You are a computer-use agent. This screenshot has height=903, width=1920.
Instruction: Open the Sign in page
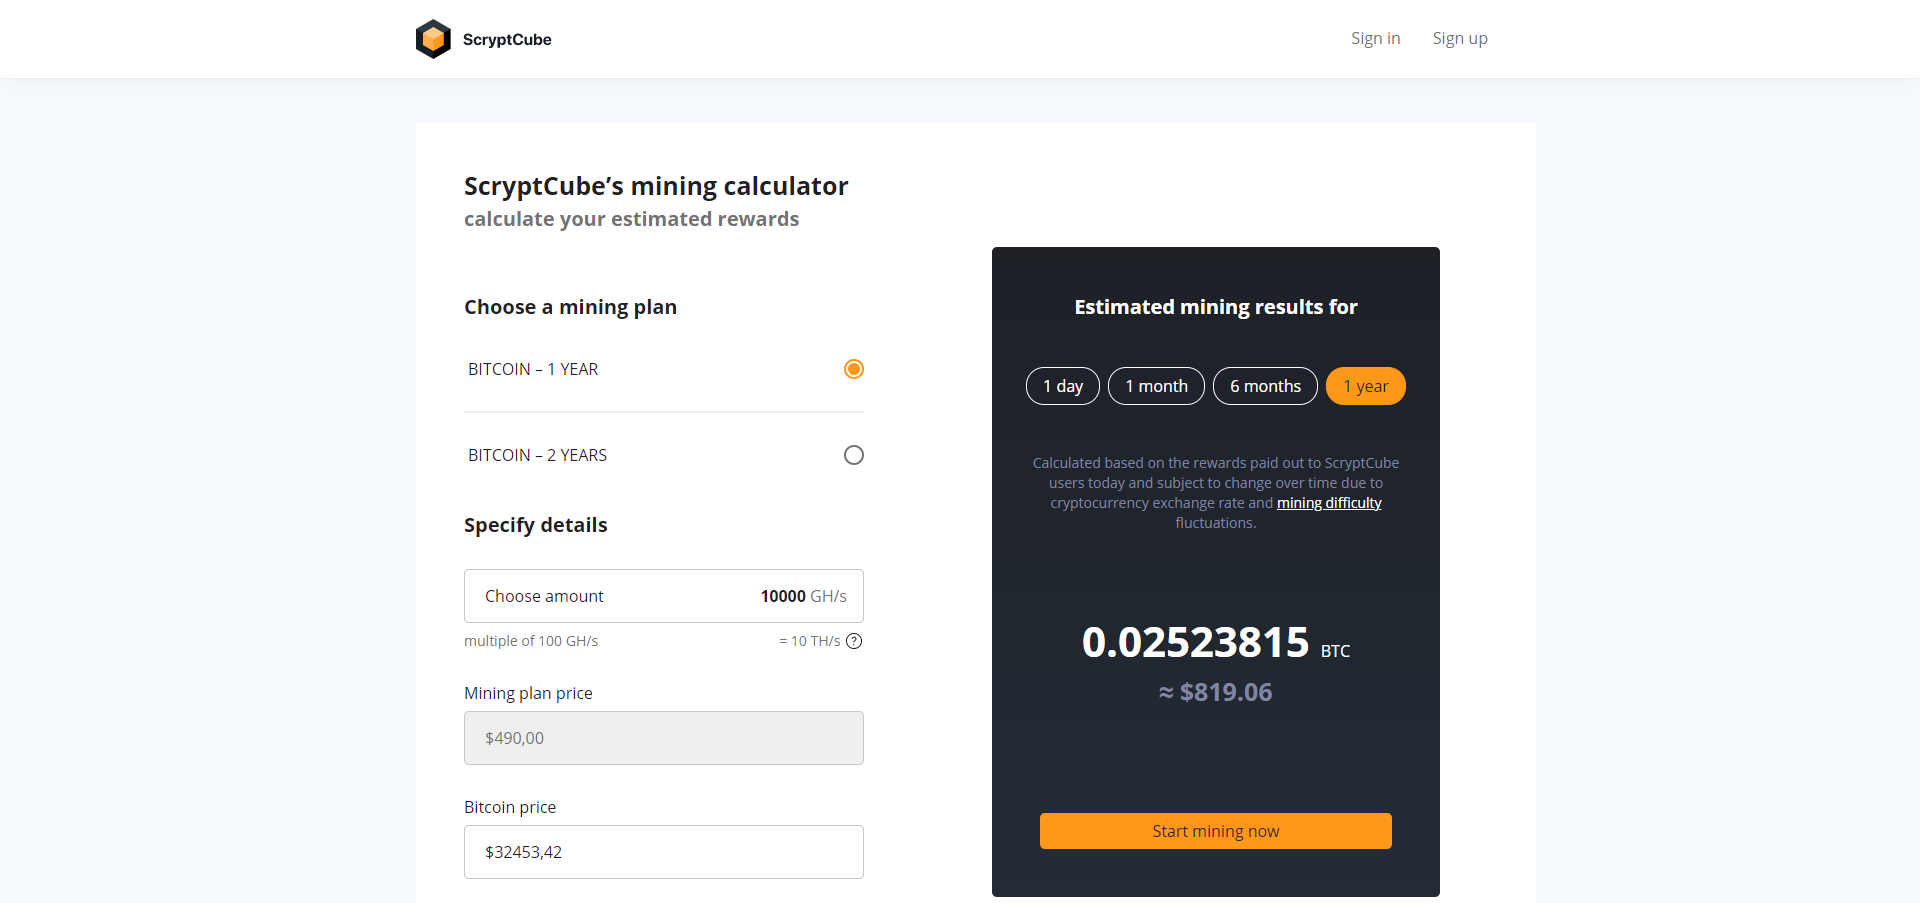(1375, 38)
